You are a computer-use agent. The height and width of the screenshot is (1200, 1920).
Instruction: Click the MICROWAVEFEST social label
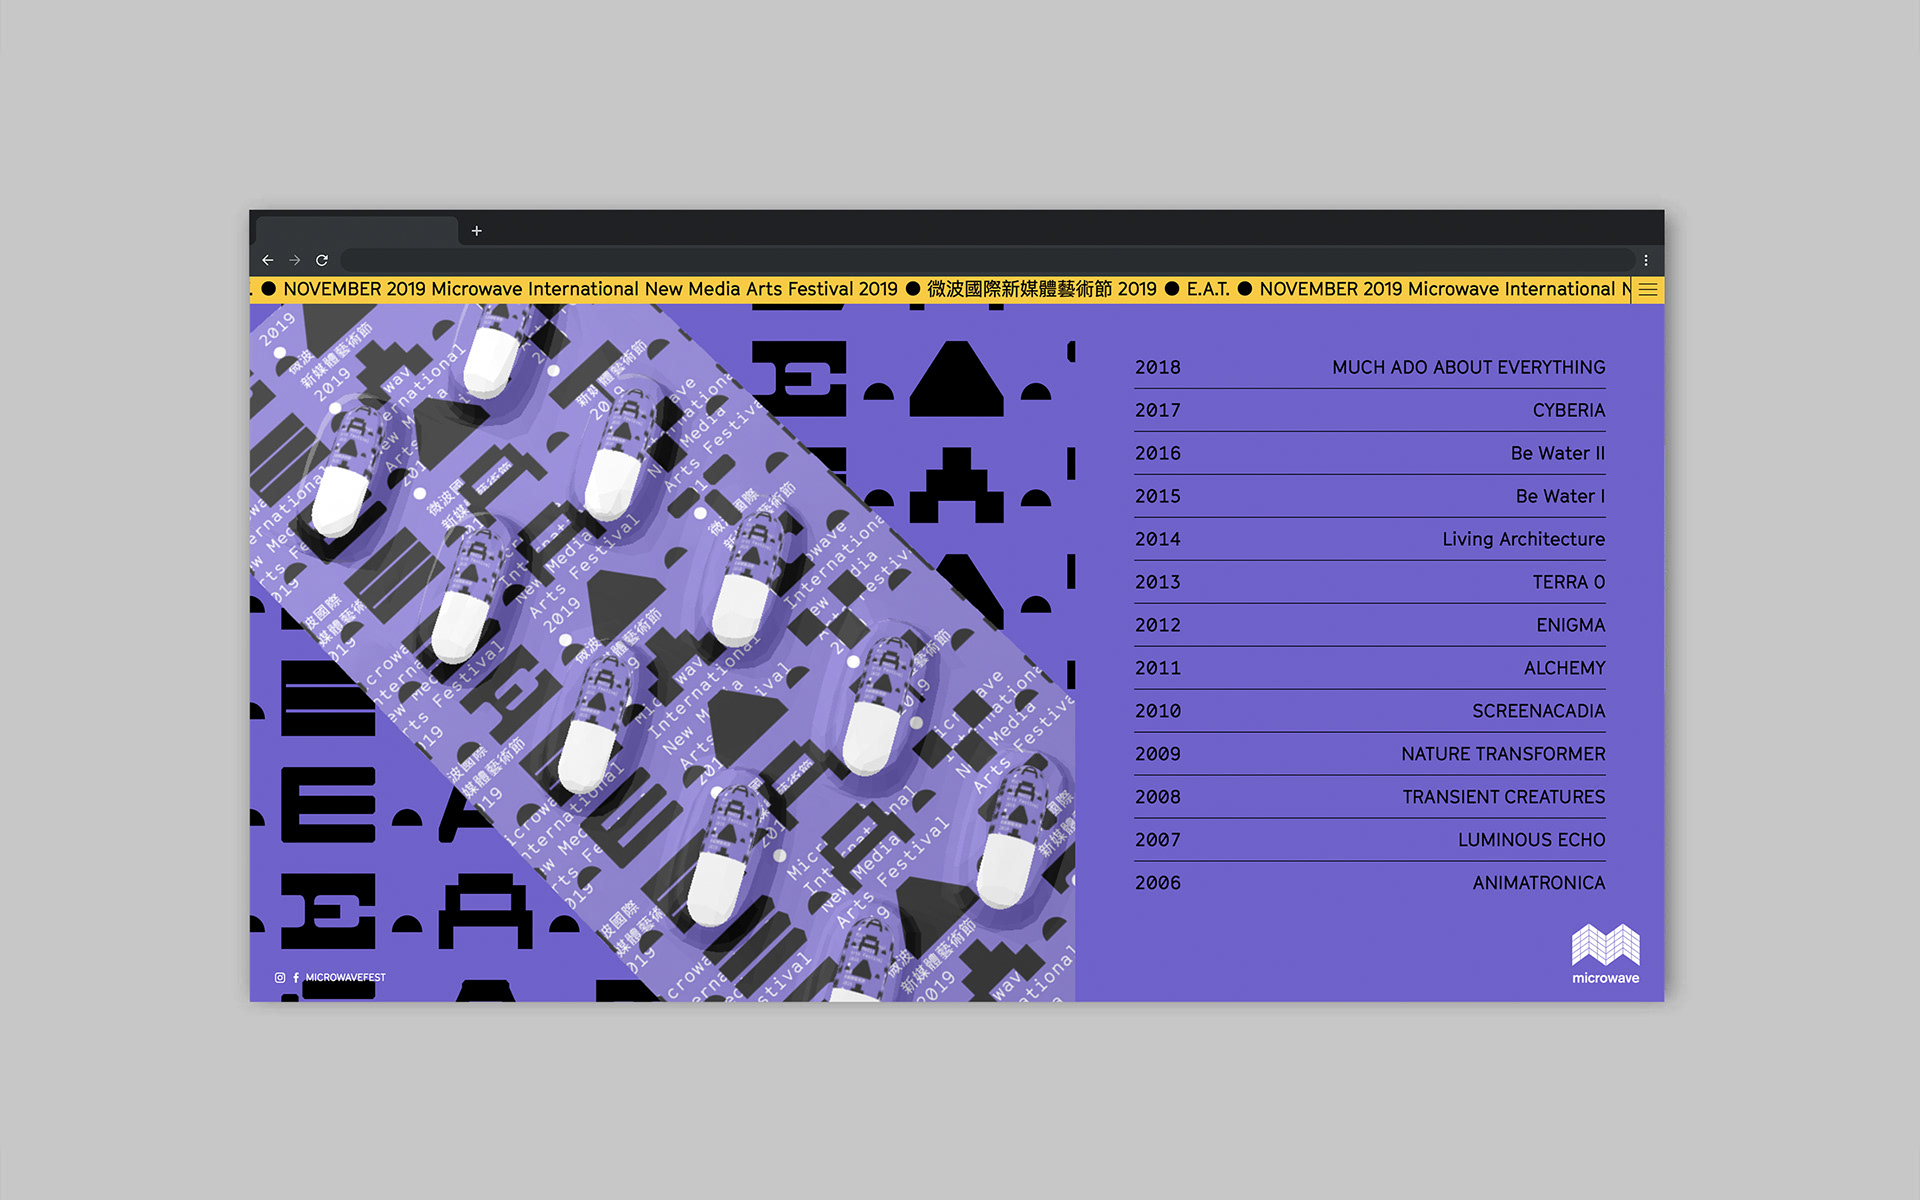[x=345, y=978]
